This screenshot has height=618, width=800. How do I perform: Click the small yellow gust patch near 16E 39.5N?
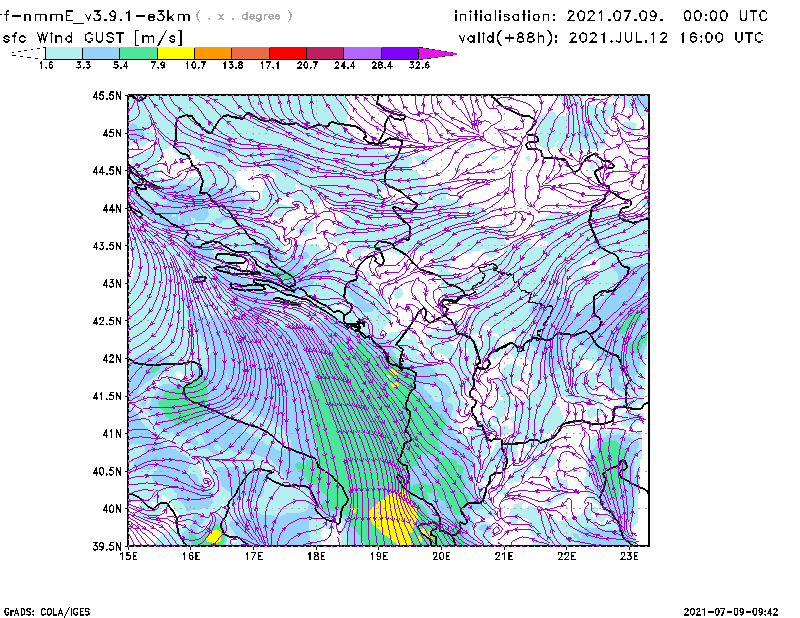coord(214,537)
